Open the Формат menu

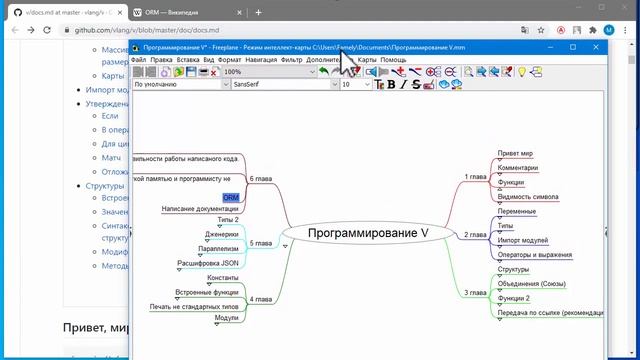[229, 60]
